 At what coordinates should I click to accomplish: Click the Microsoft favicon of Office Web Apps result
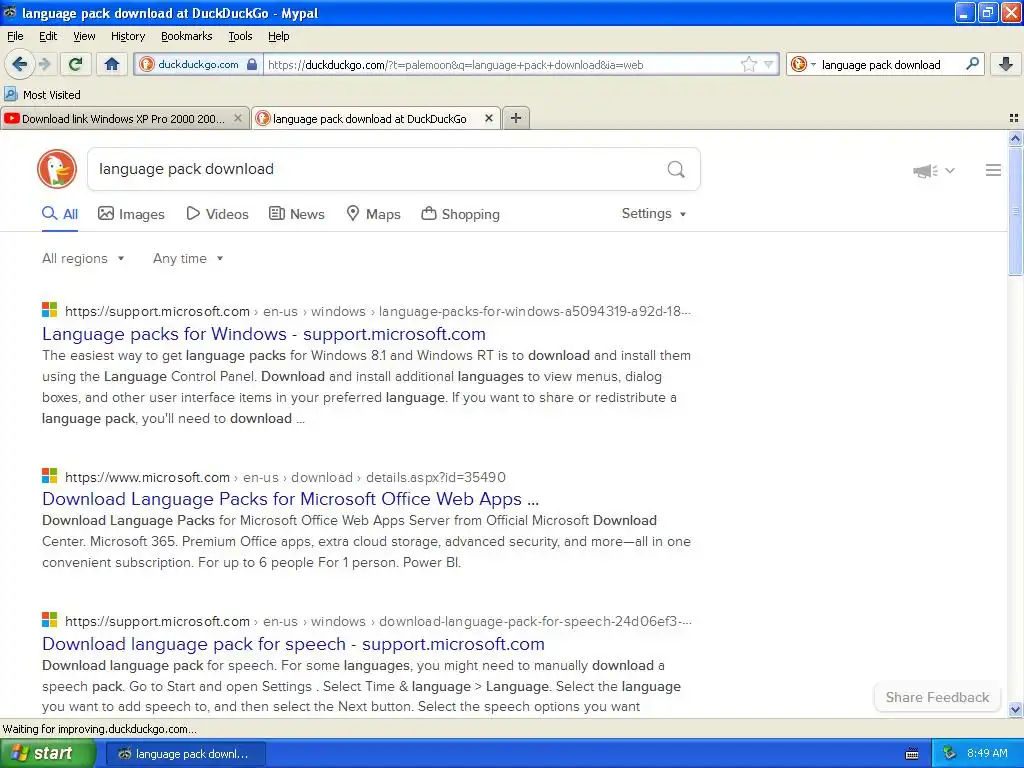tap(50, 475)
